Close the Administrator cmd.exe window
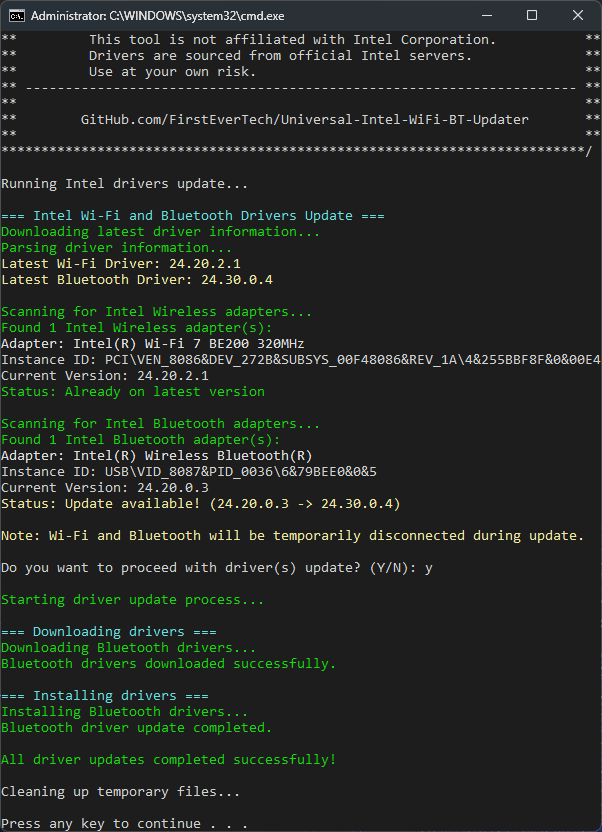This screenshot has height=832, width=602. (578, 16)
